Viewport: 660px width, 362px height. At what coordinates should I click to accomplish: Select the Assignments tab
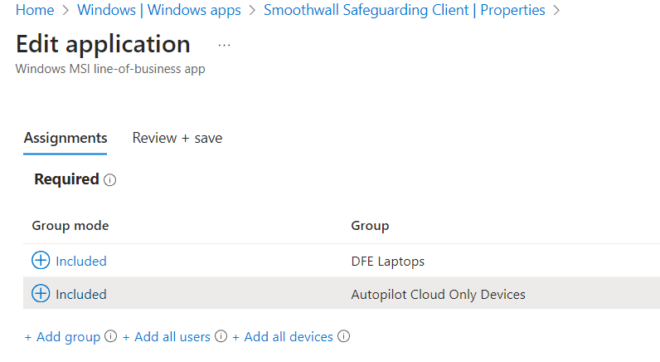pyautogui.click(x=65, y=138)
